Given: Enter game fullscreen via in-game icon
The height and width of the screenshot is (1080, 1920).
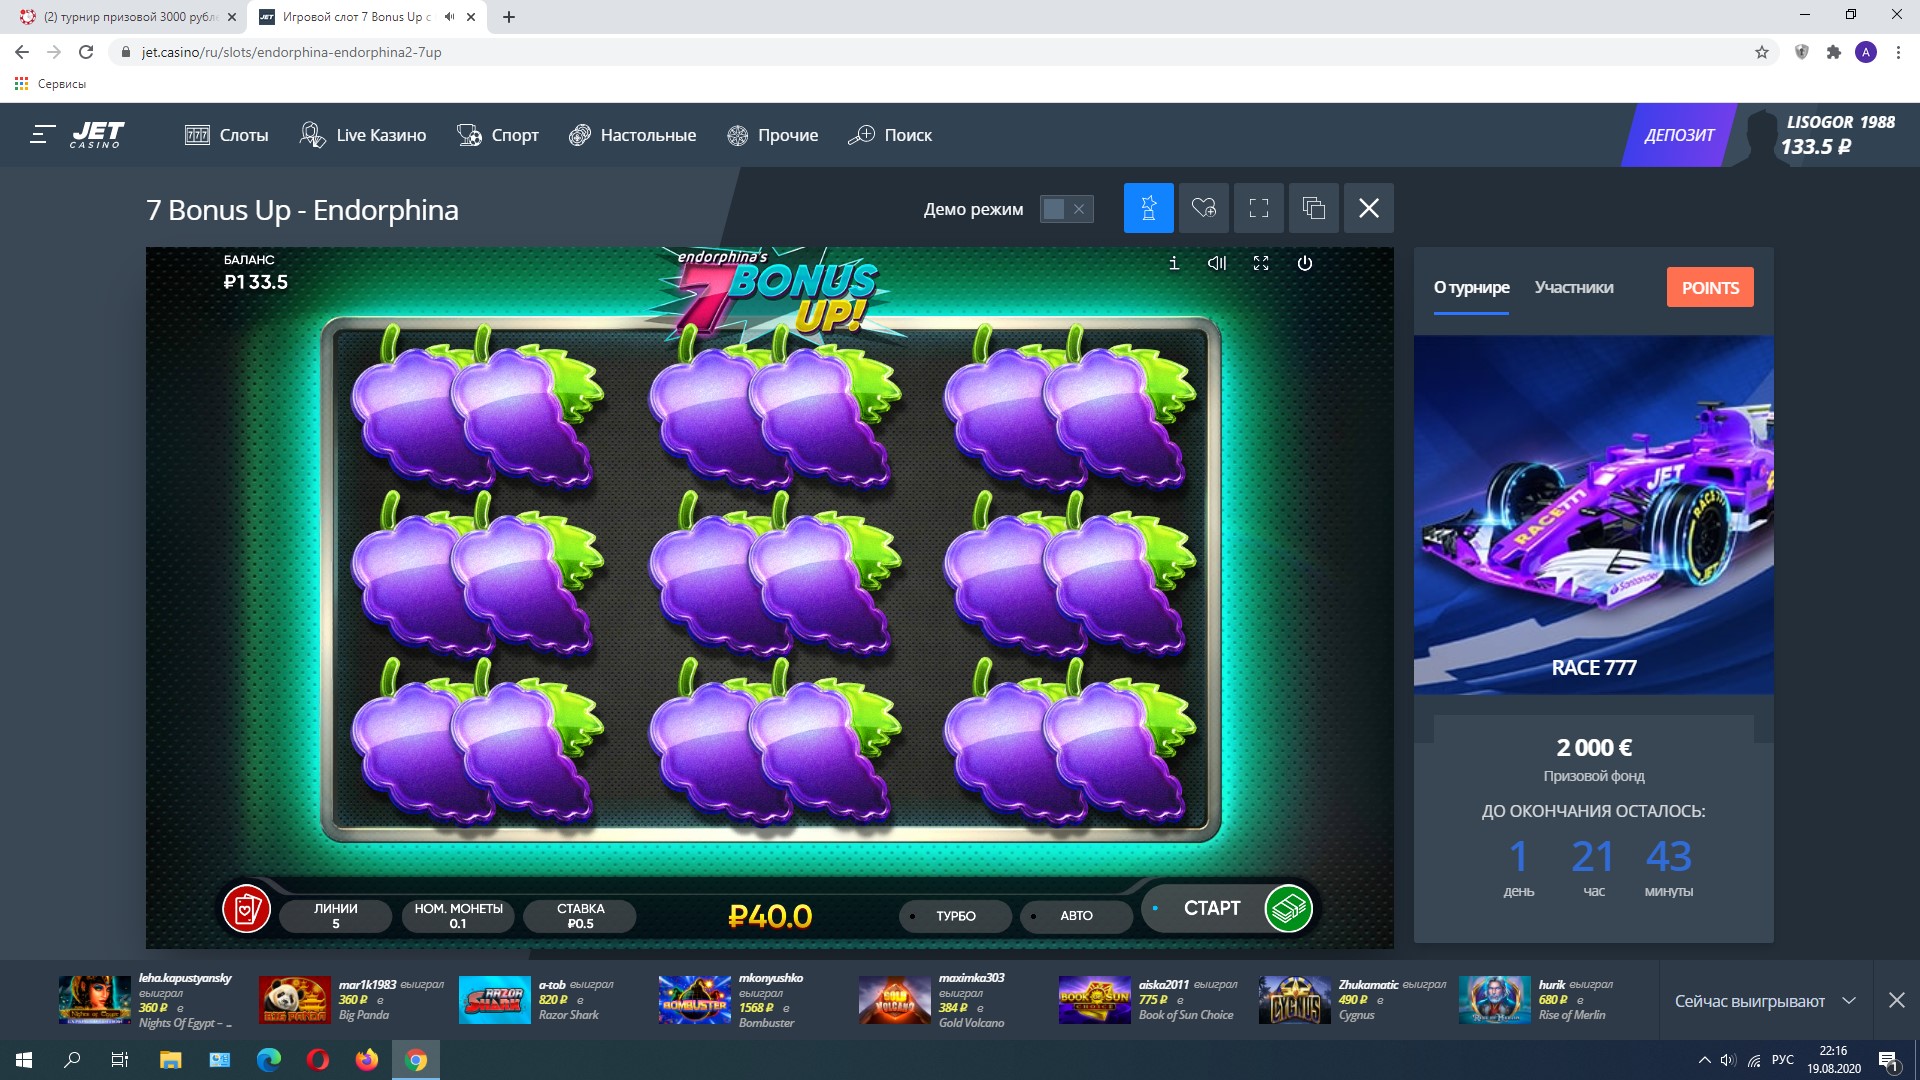Looking at the screenshot, I should point(1261,263).
